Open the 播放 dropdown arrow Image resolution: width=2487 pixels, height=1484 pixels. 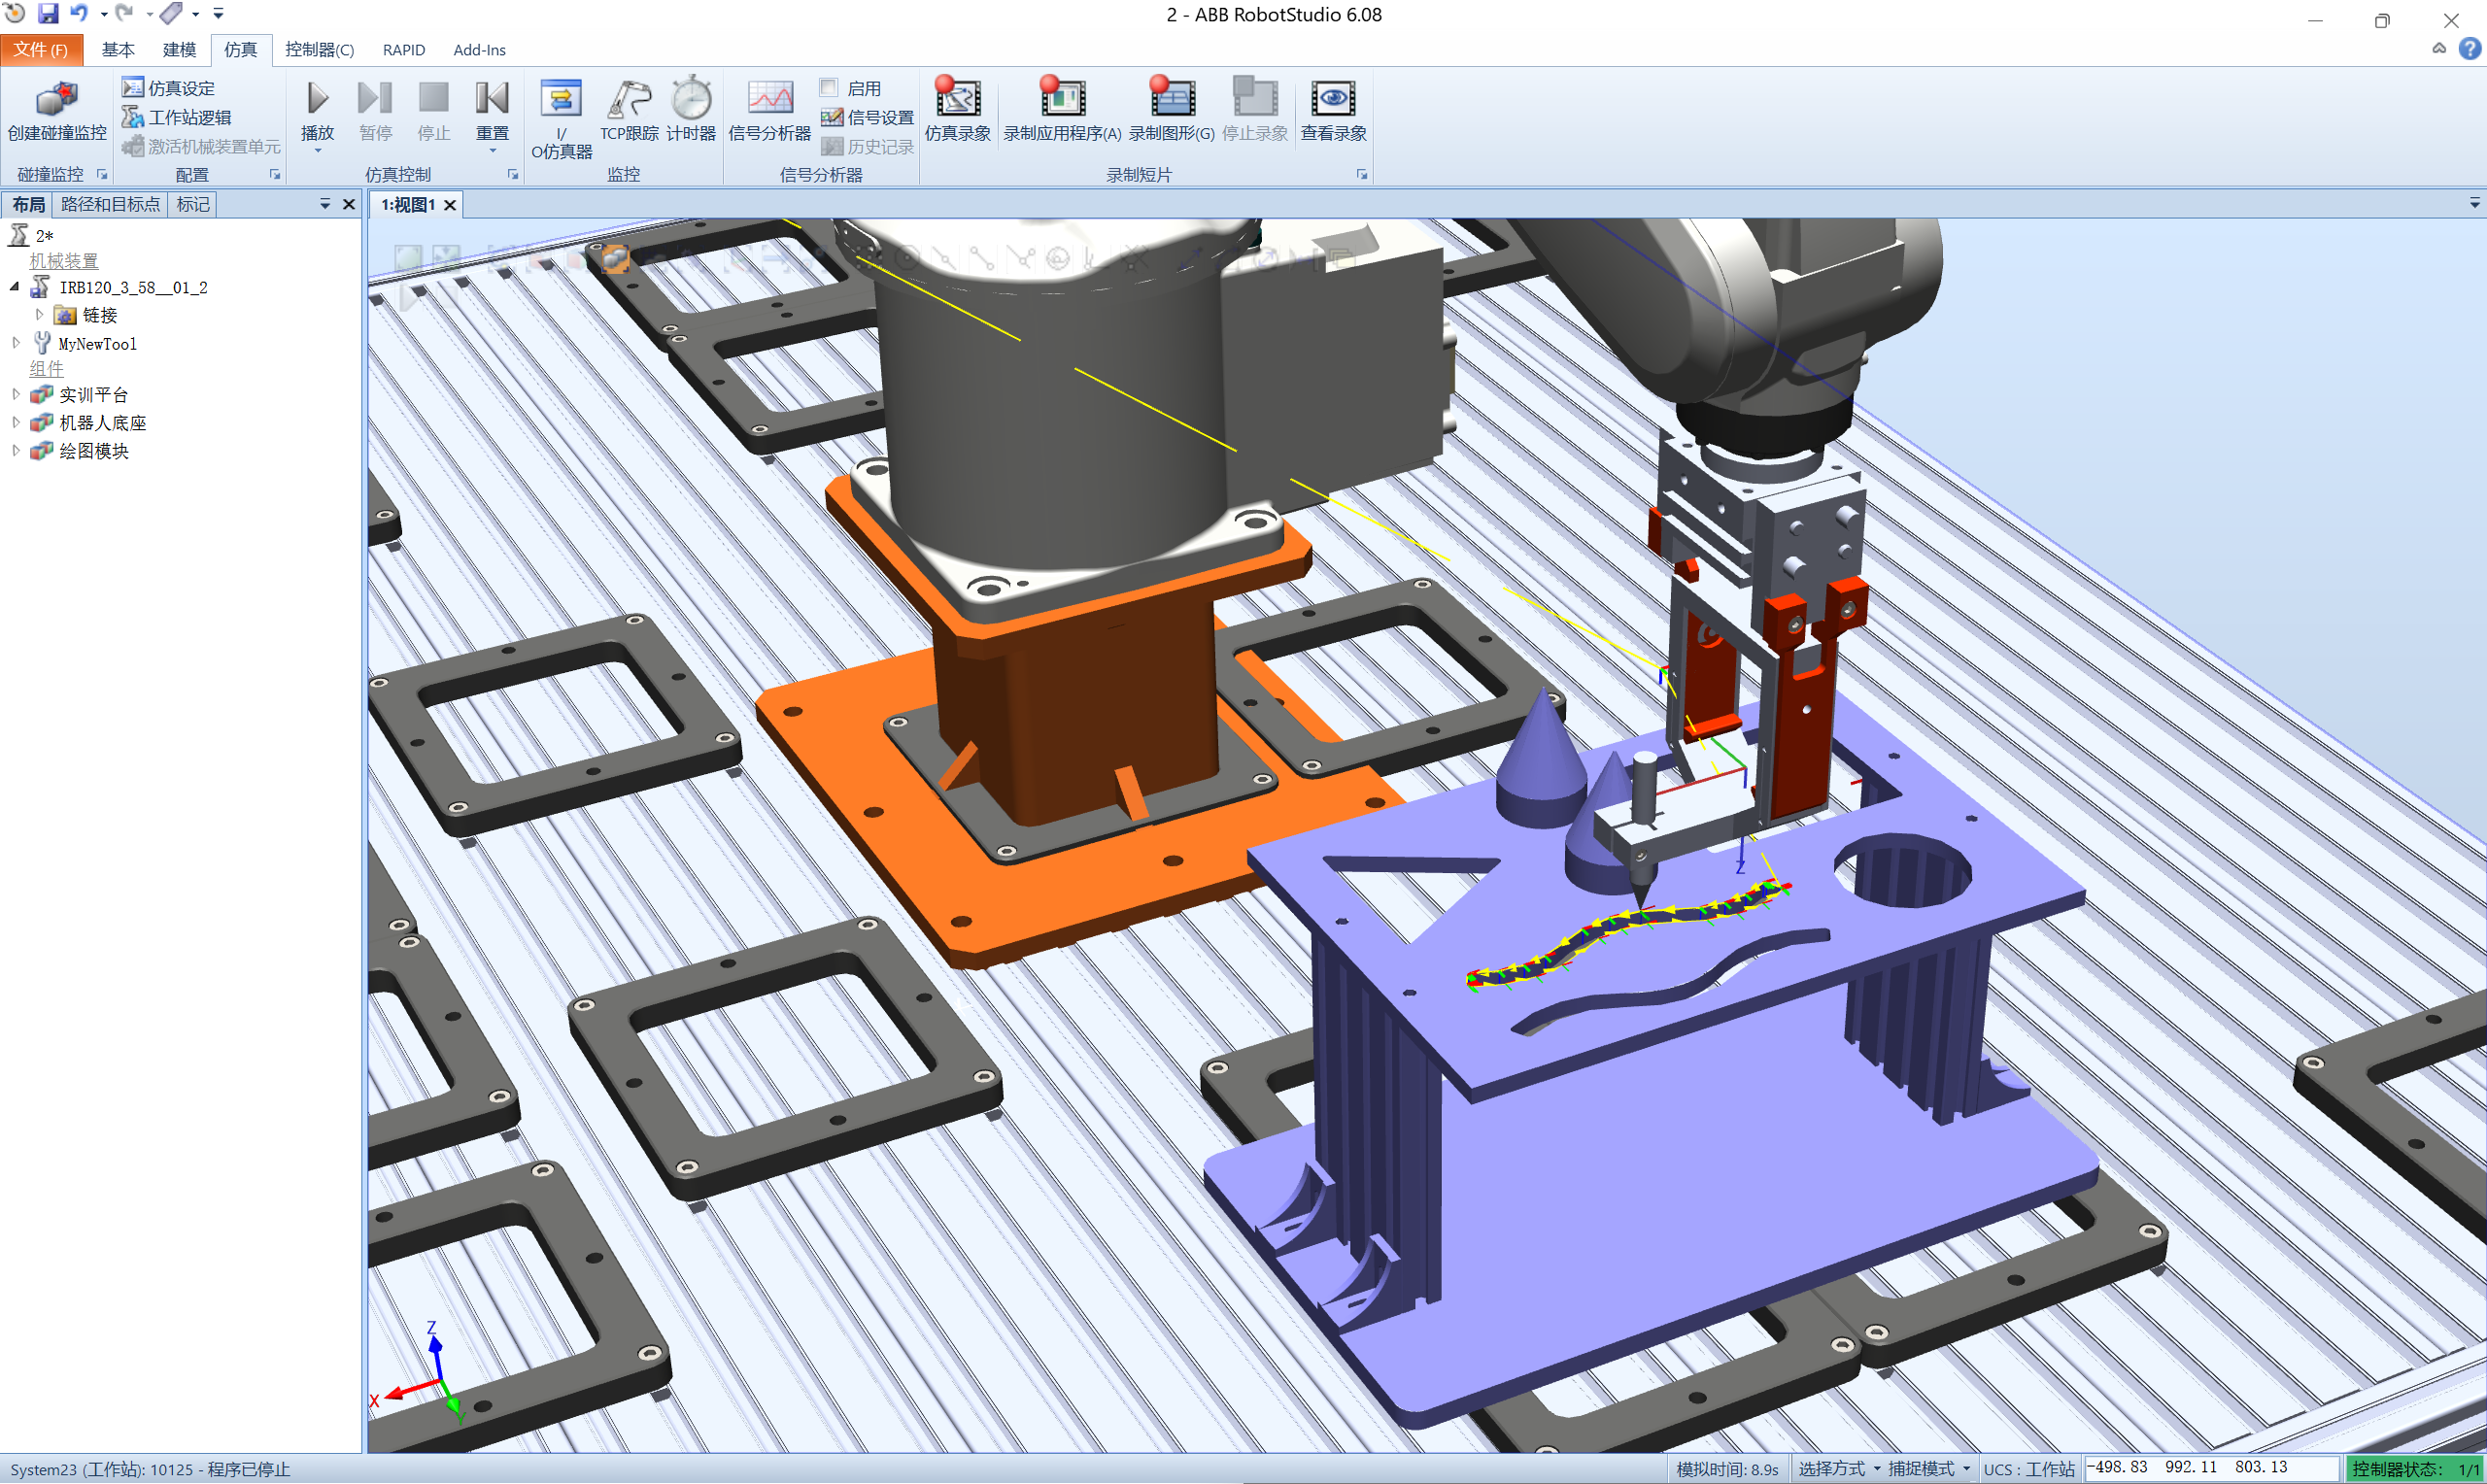(x=317, y=151)
